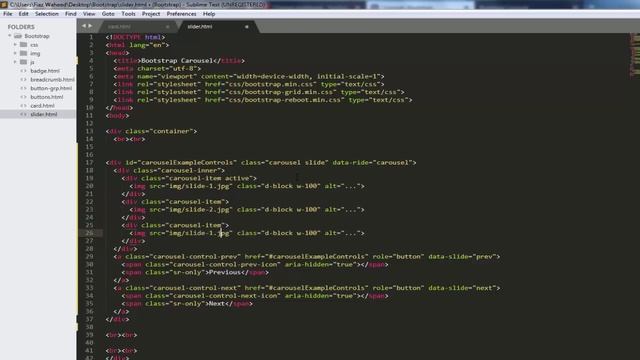Select the css folder icon

[24, 44]
